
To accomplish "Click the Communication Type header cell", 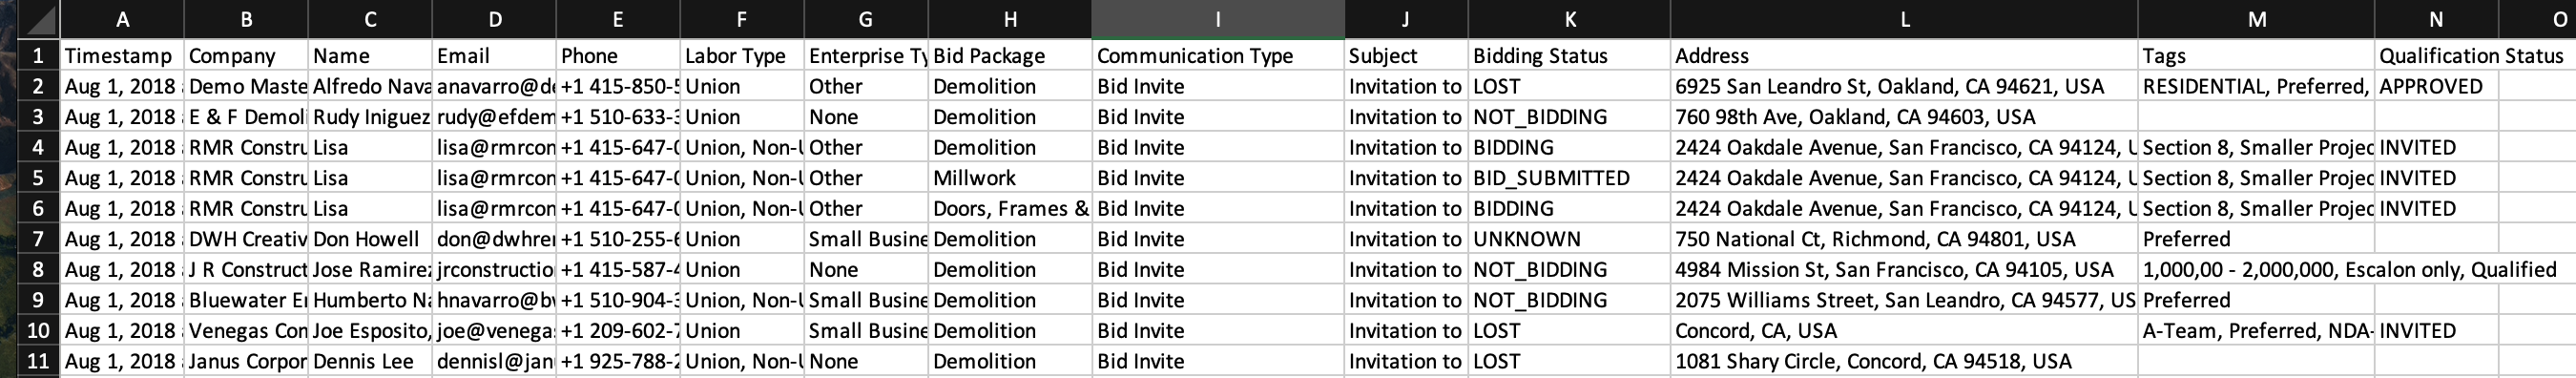I will [1217, 56].
